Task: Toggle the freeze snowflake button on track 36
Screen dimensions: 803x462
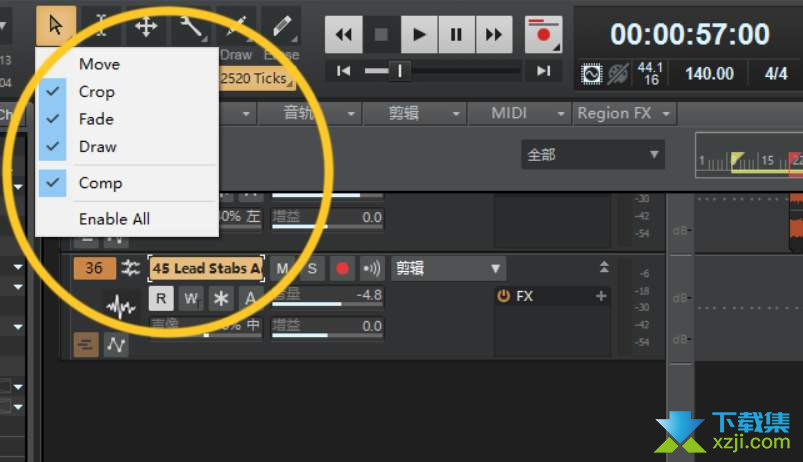Action: click(x=221, y=298)
